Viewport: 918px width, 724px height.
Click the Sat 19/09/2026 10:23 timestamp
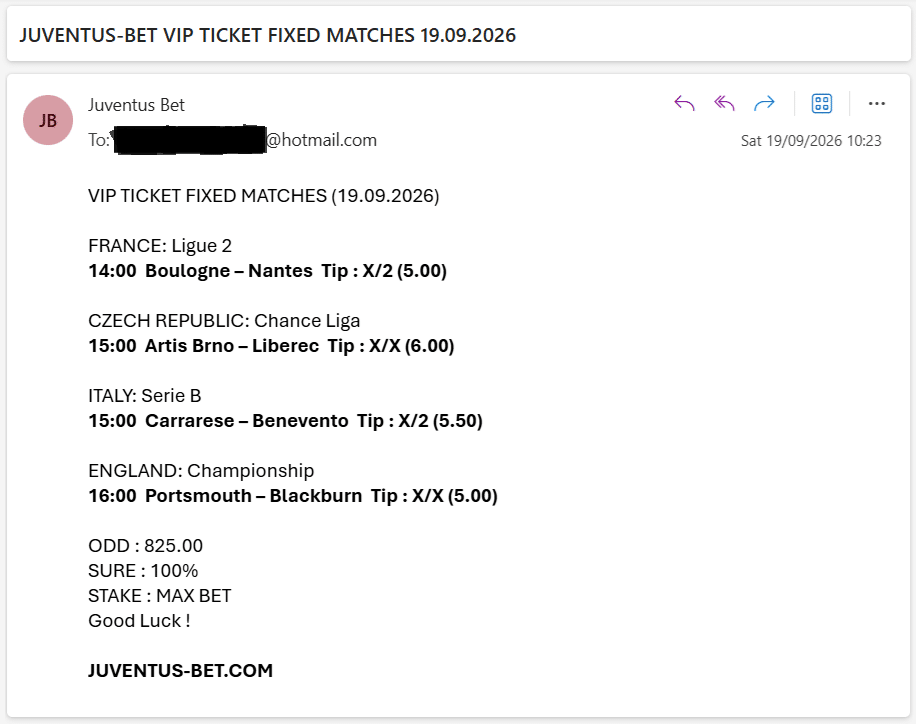coord(811,140)
